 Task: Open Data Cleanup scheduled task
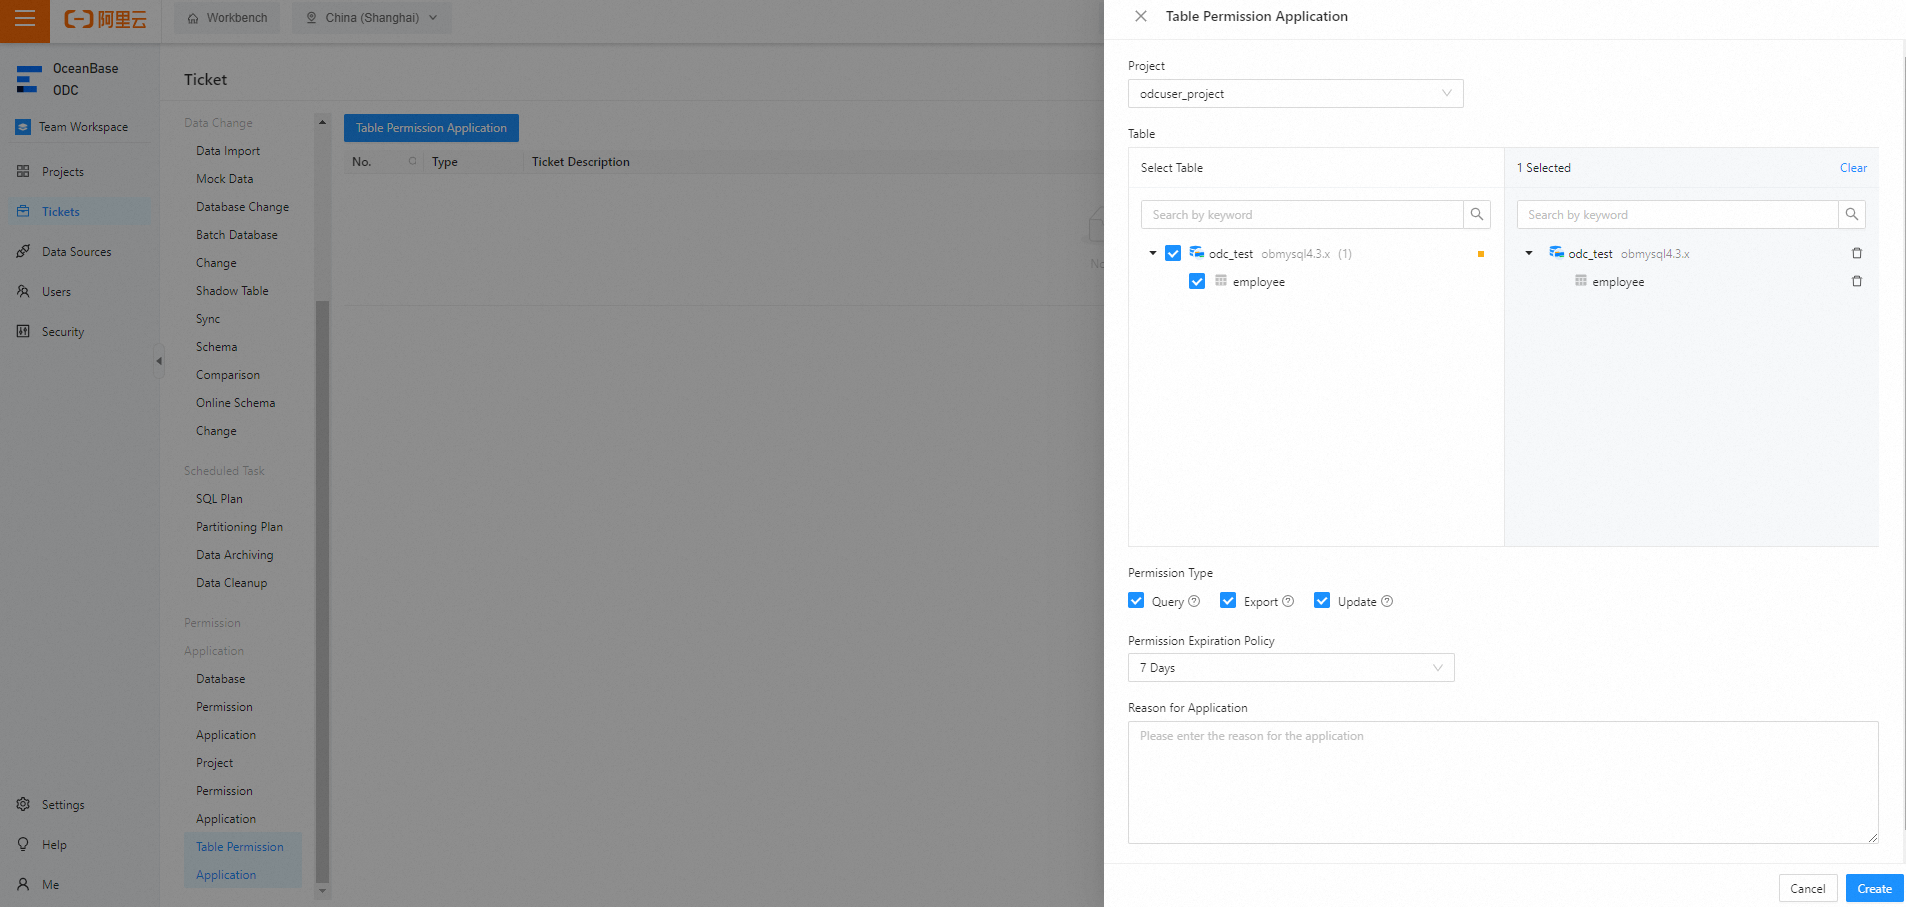click(231, 583)
